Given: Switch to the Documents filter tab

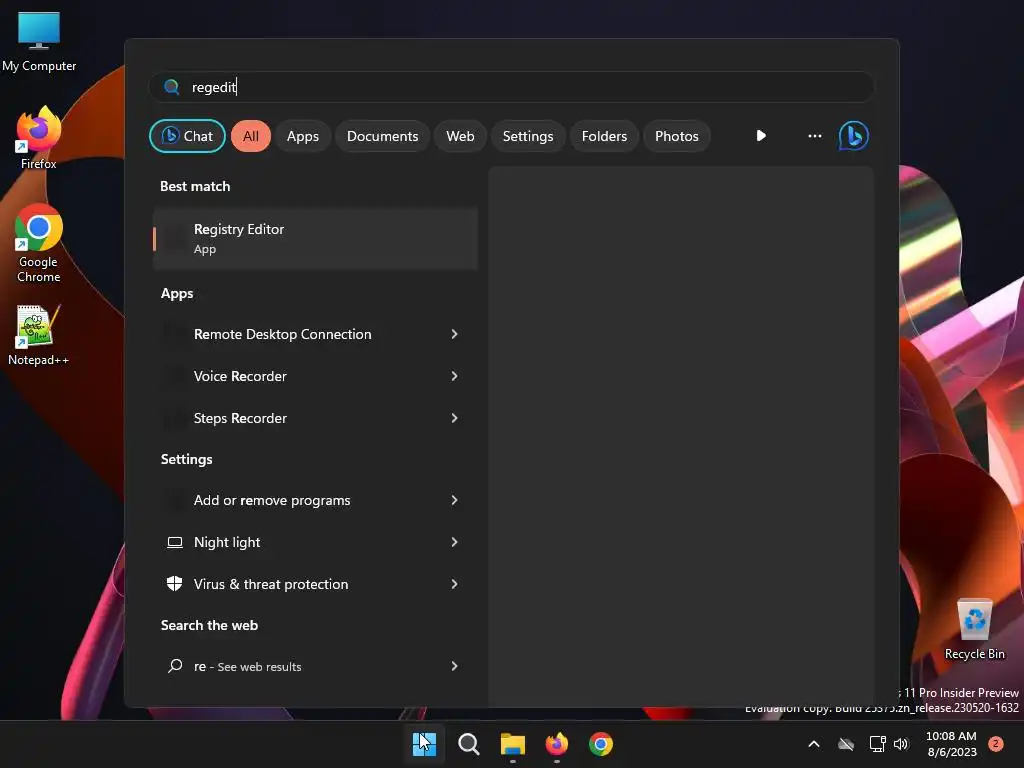Looking at the screenshot, I should coord(382,136).
